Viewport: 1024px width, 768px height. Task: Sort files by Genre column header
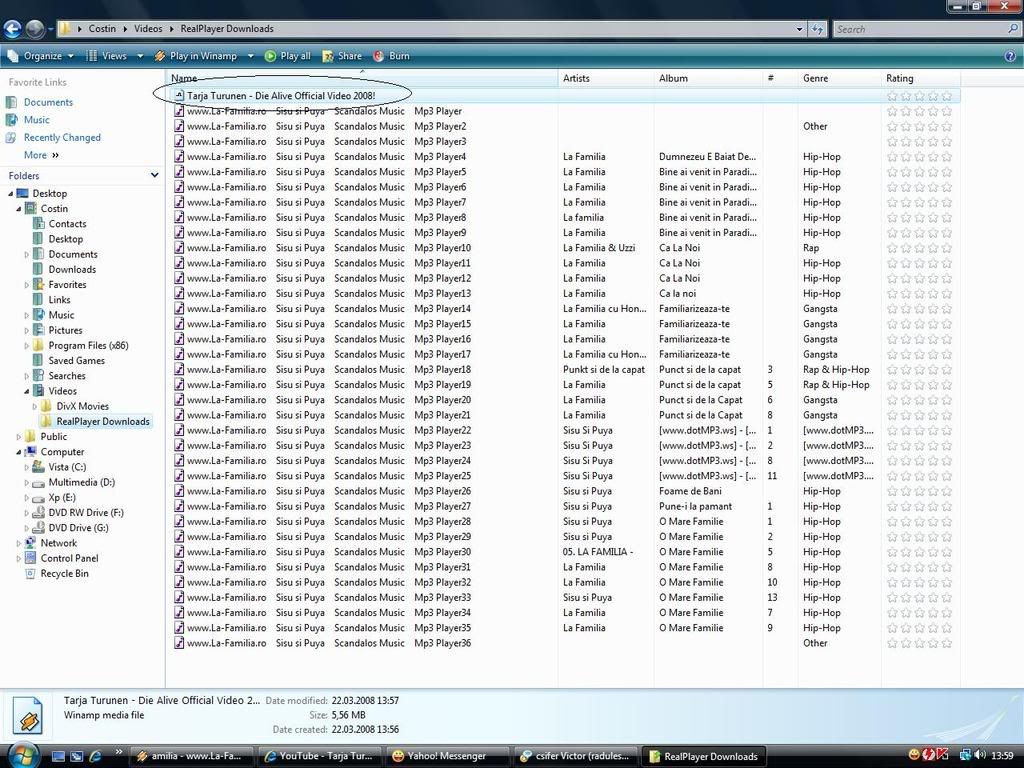pos(815,78)
